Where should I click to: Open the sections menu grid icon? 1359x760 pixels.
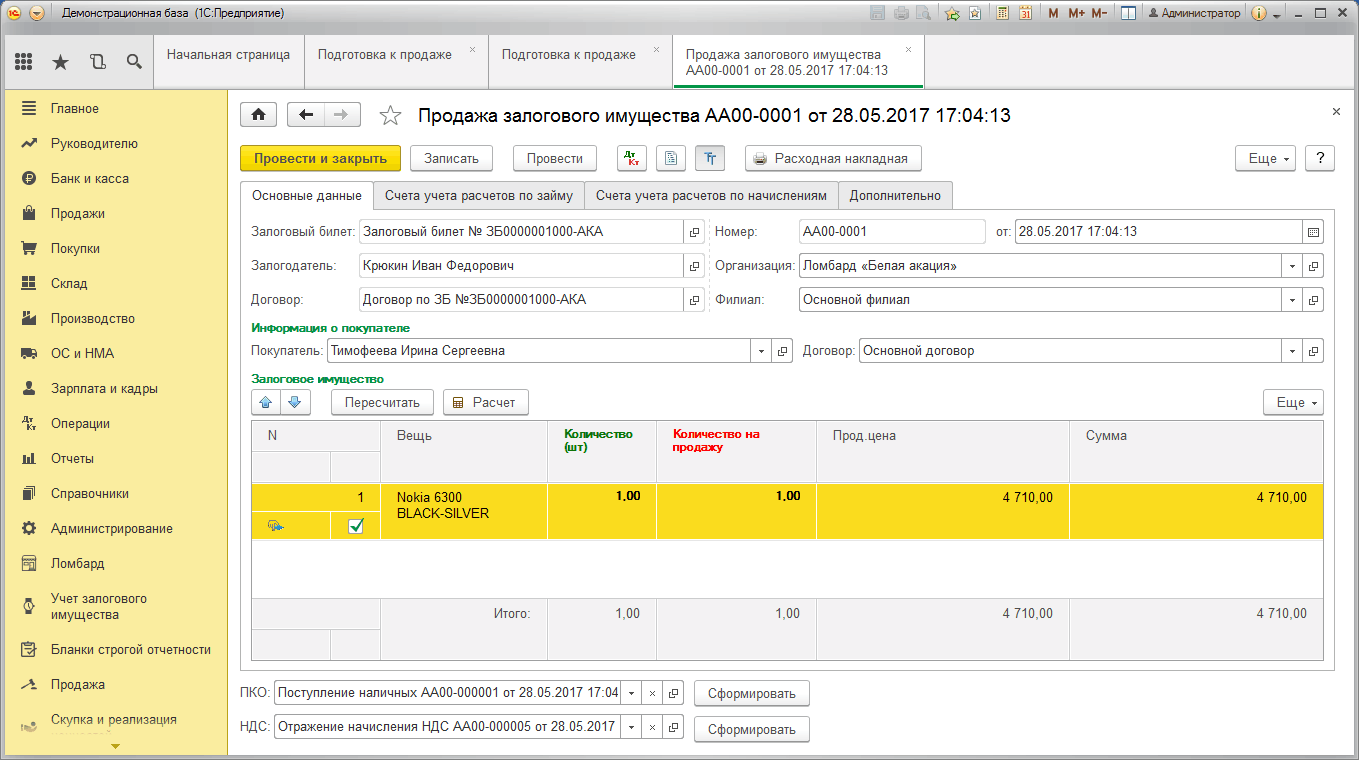click(24, 62)
